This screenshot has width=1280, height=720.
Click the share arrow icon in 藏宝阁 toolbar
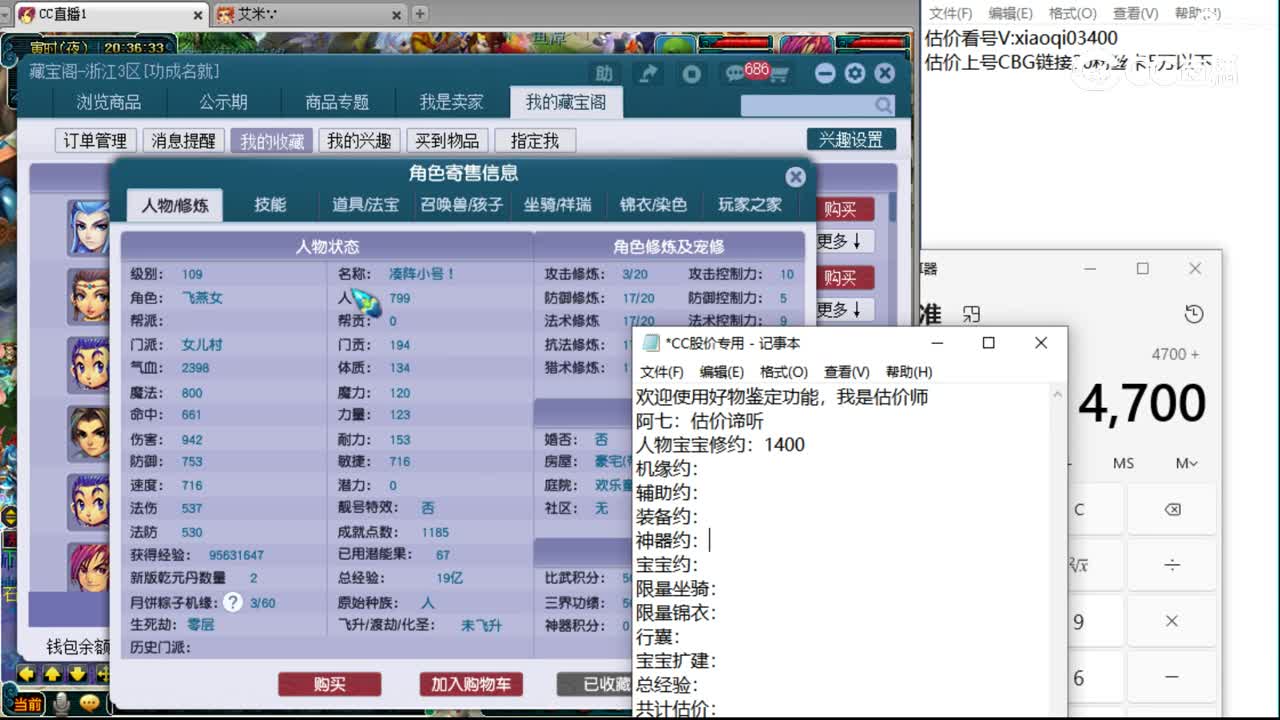(x=648, y=73)
